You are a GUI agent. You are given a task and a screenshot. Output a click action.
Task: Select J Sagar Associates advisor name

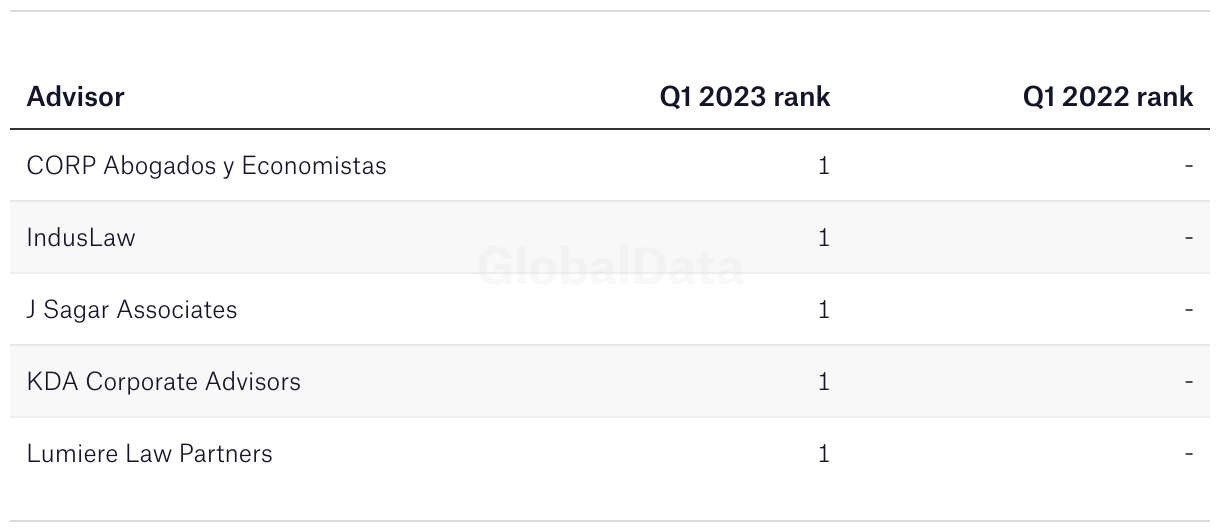click(x=132, y=310)
